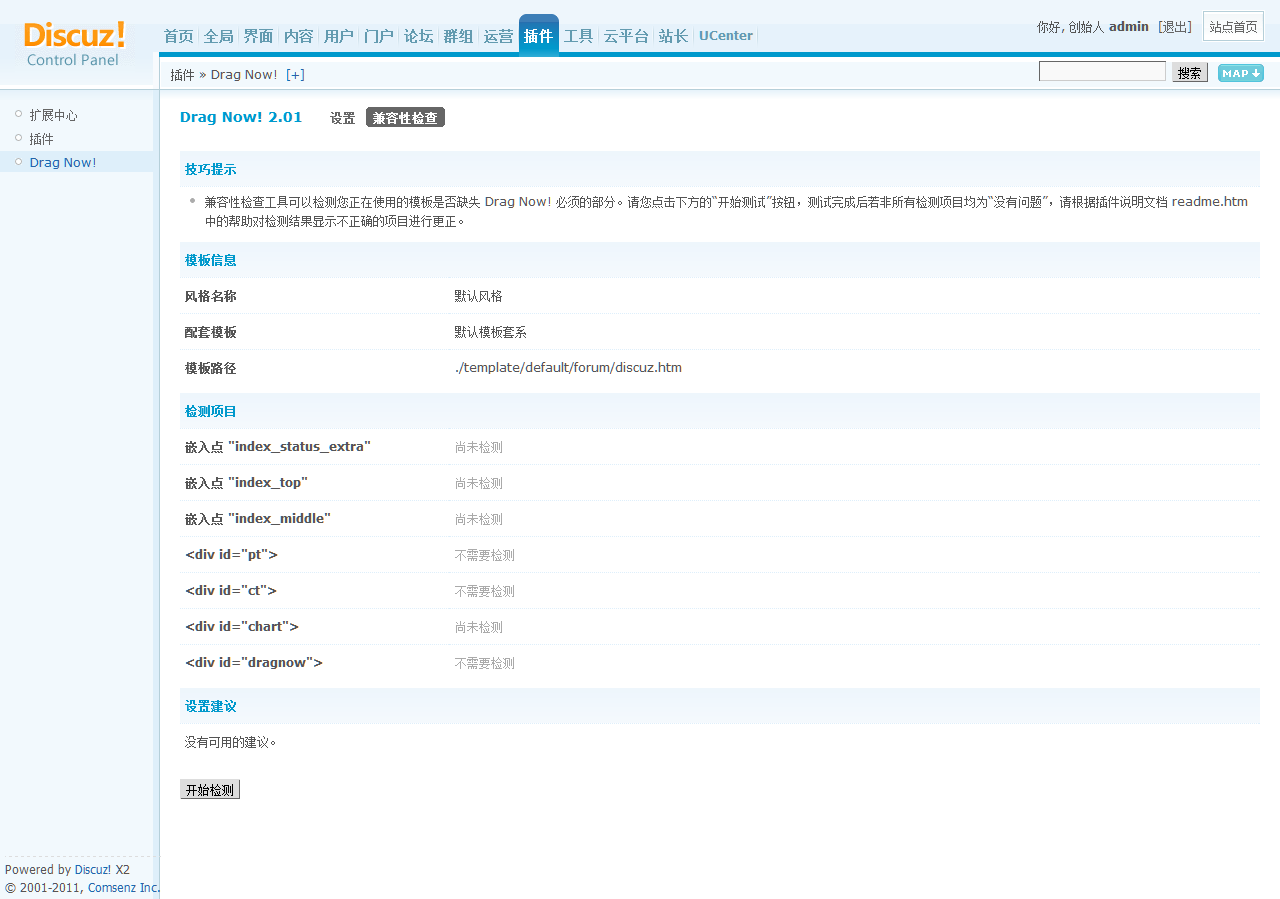Open the UCenter menu

(726, 36)
